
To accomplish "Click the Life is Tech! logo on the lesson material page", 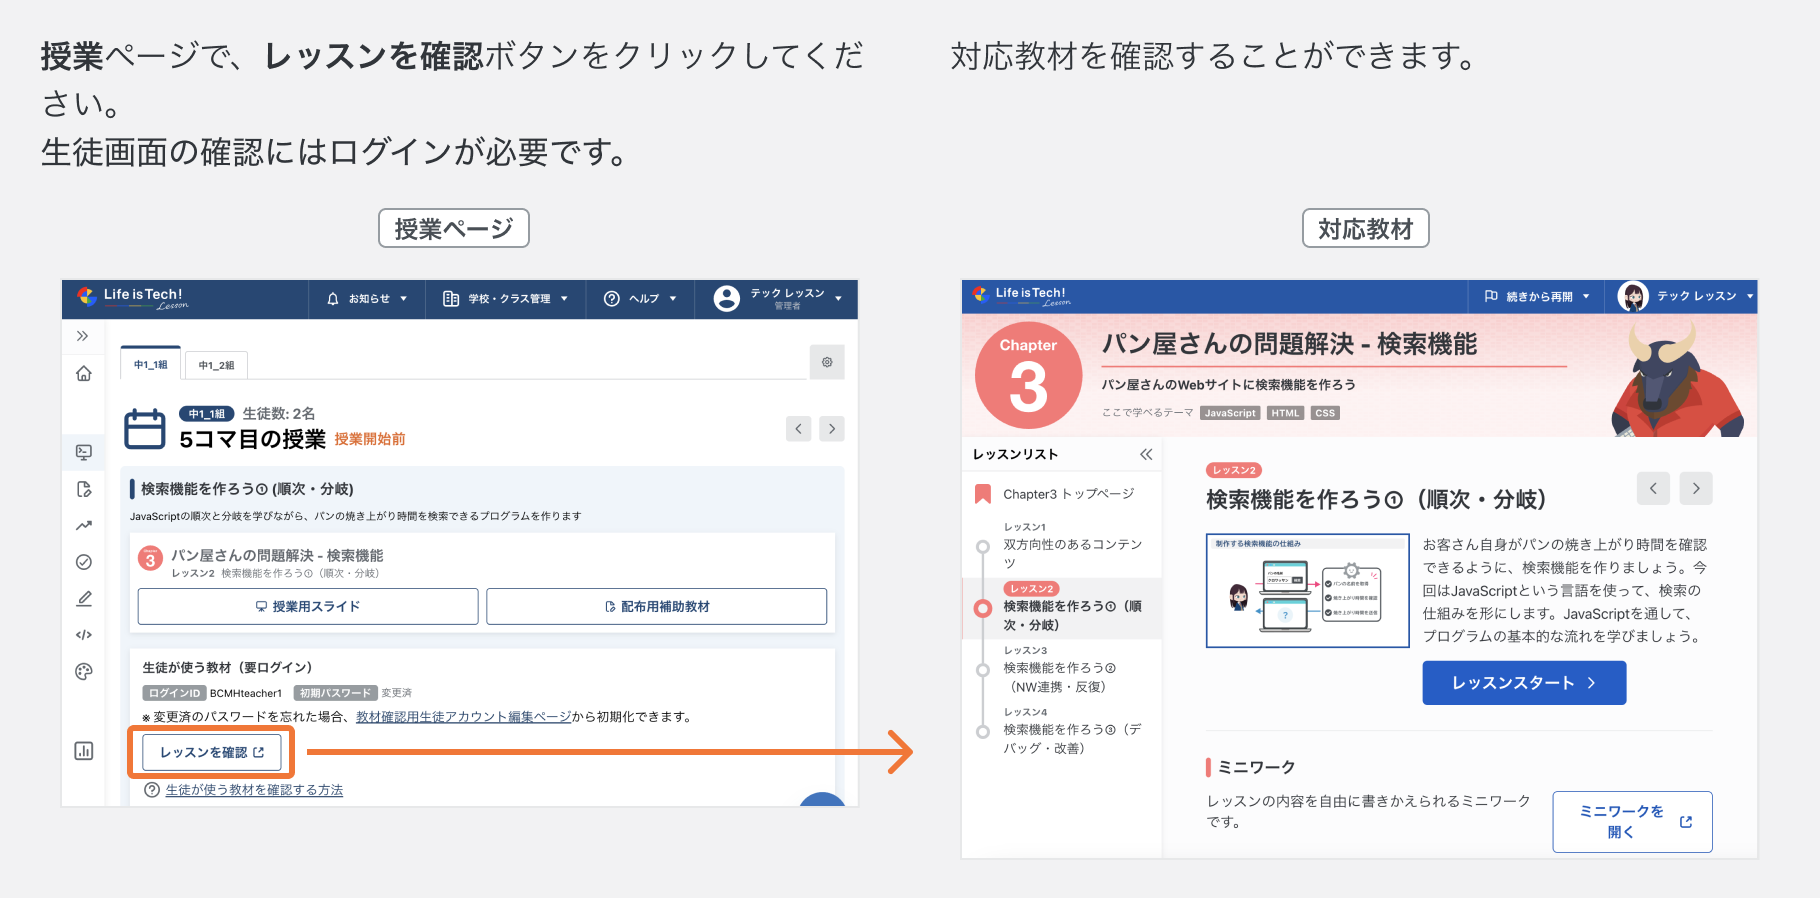I will [x=1022, y=296].
